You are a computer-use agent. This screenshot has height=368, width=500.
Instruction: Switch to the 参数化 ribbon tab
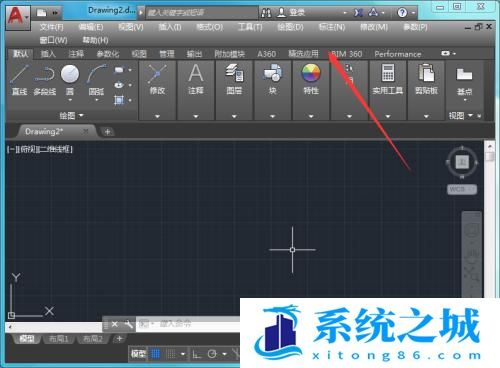coord(108,54)
